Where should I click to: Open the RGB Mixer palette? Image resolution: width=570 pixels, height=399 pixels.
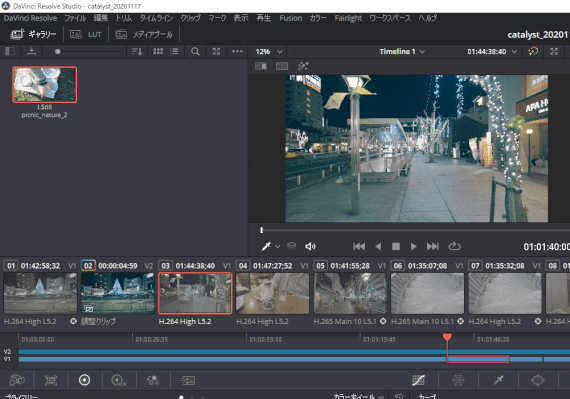click(153, 380)
